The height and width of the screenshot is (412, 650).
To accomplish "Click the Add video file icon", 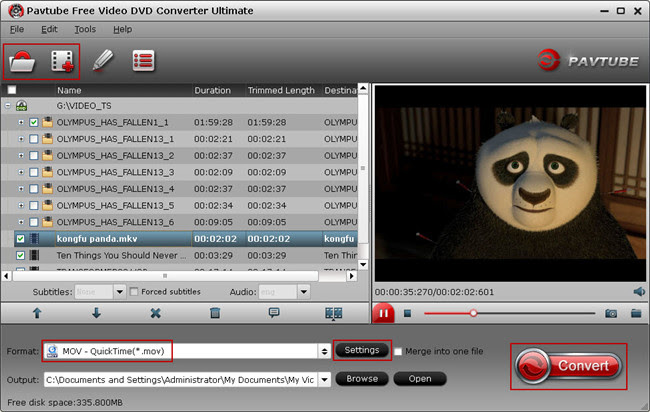I will click(x=62, y=61).
